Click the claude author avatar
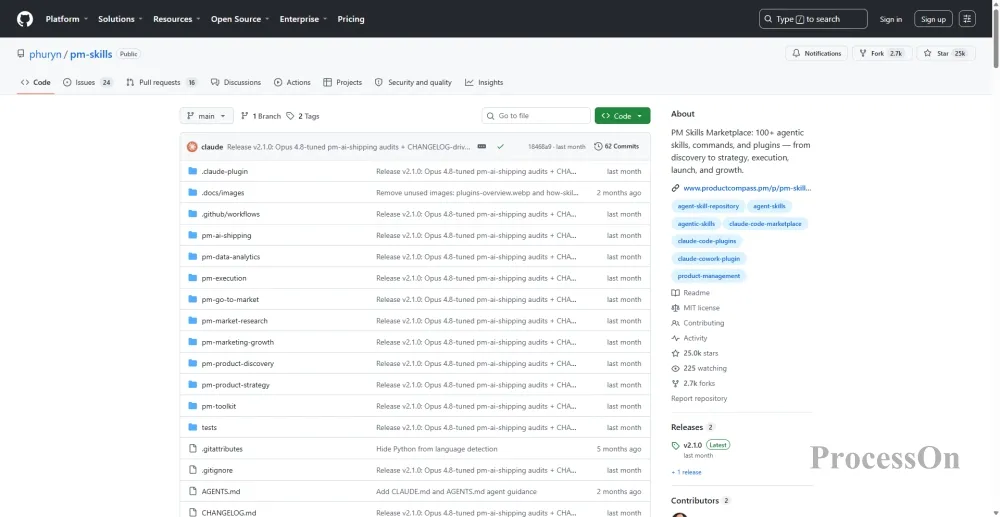 pos(192,147)
